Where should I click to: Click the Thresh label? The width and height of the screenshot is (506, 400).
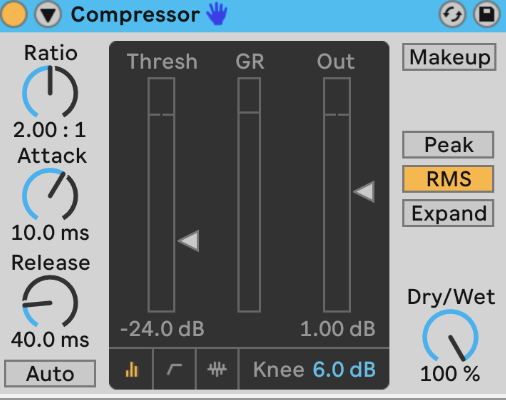pyautogui.click(x=162, y=62)
